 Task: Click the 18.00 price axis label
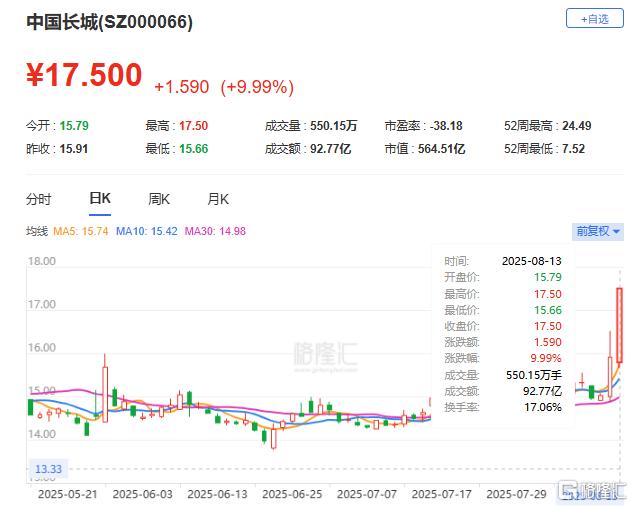tap(42, 261)
